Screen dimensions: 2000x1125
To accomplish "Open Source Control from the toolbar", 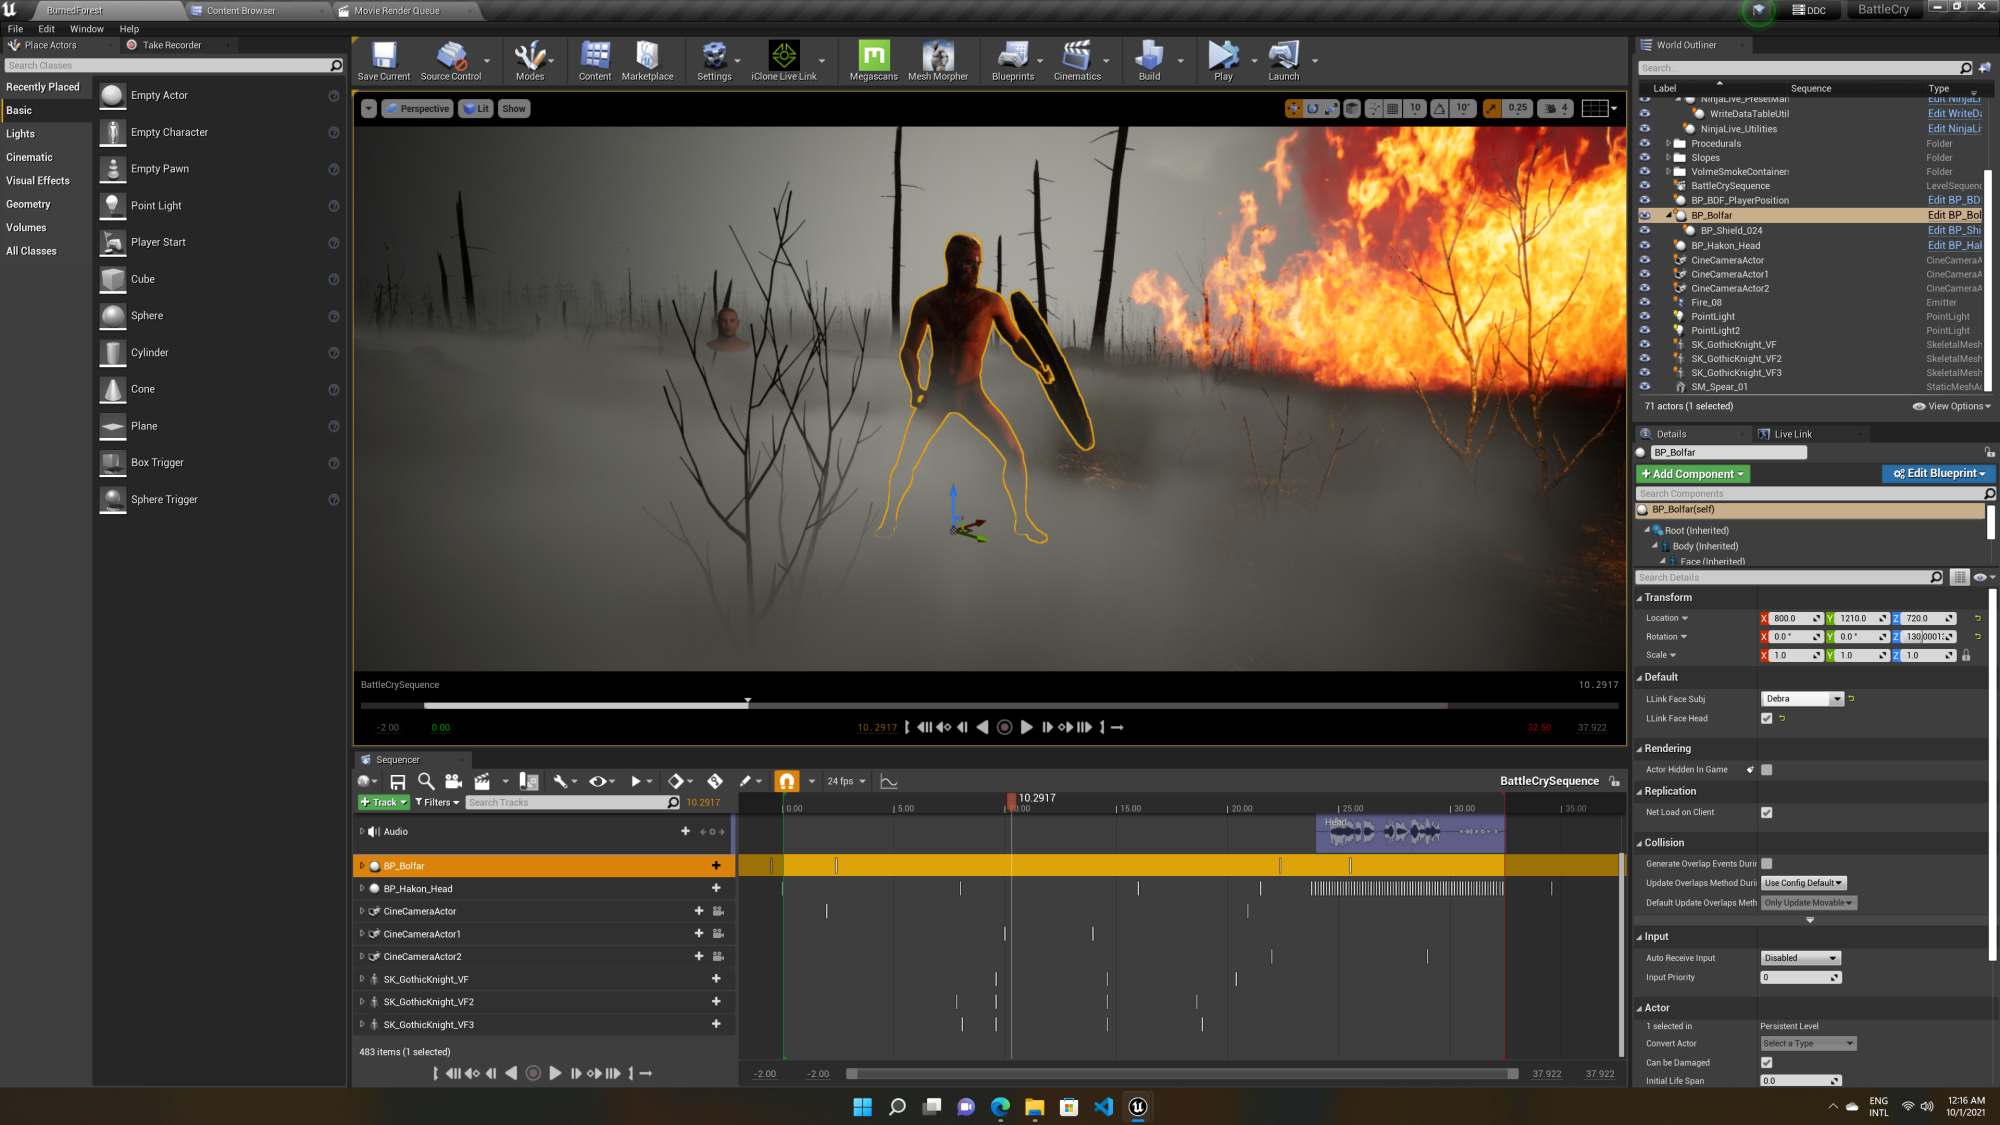I will pyautogui.click(x=451, y=61).
